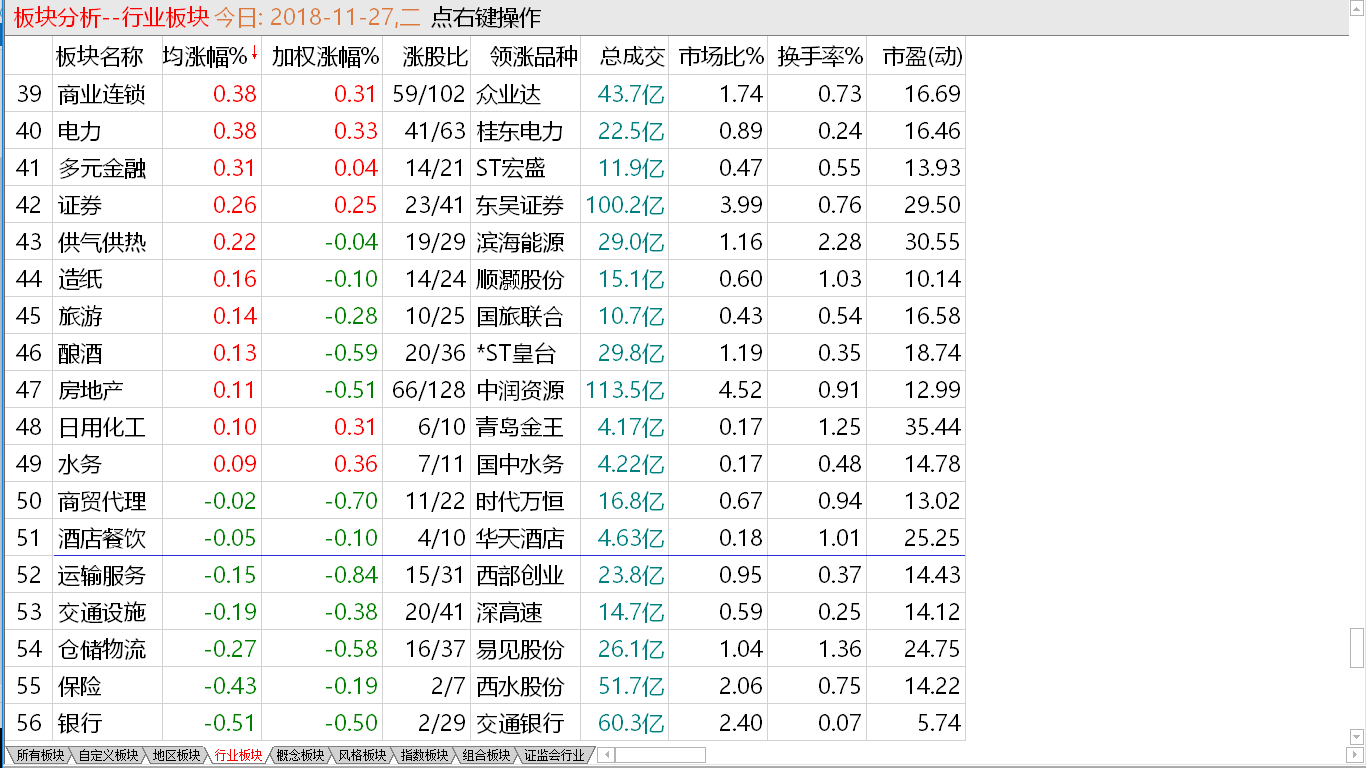Click leading stock 桂东电力
Screen dimensions: 1366x768
(x=520, y=131)
